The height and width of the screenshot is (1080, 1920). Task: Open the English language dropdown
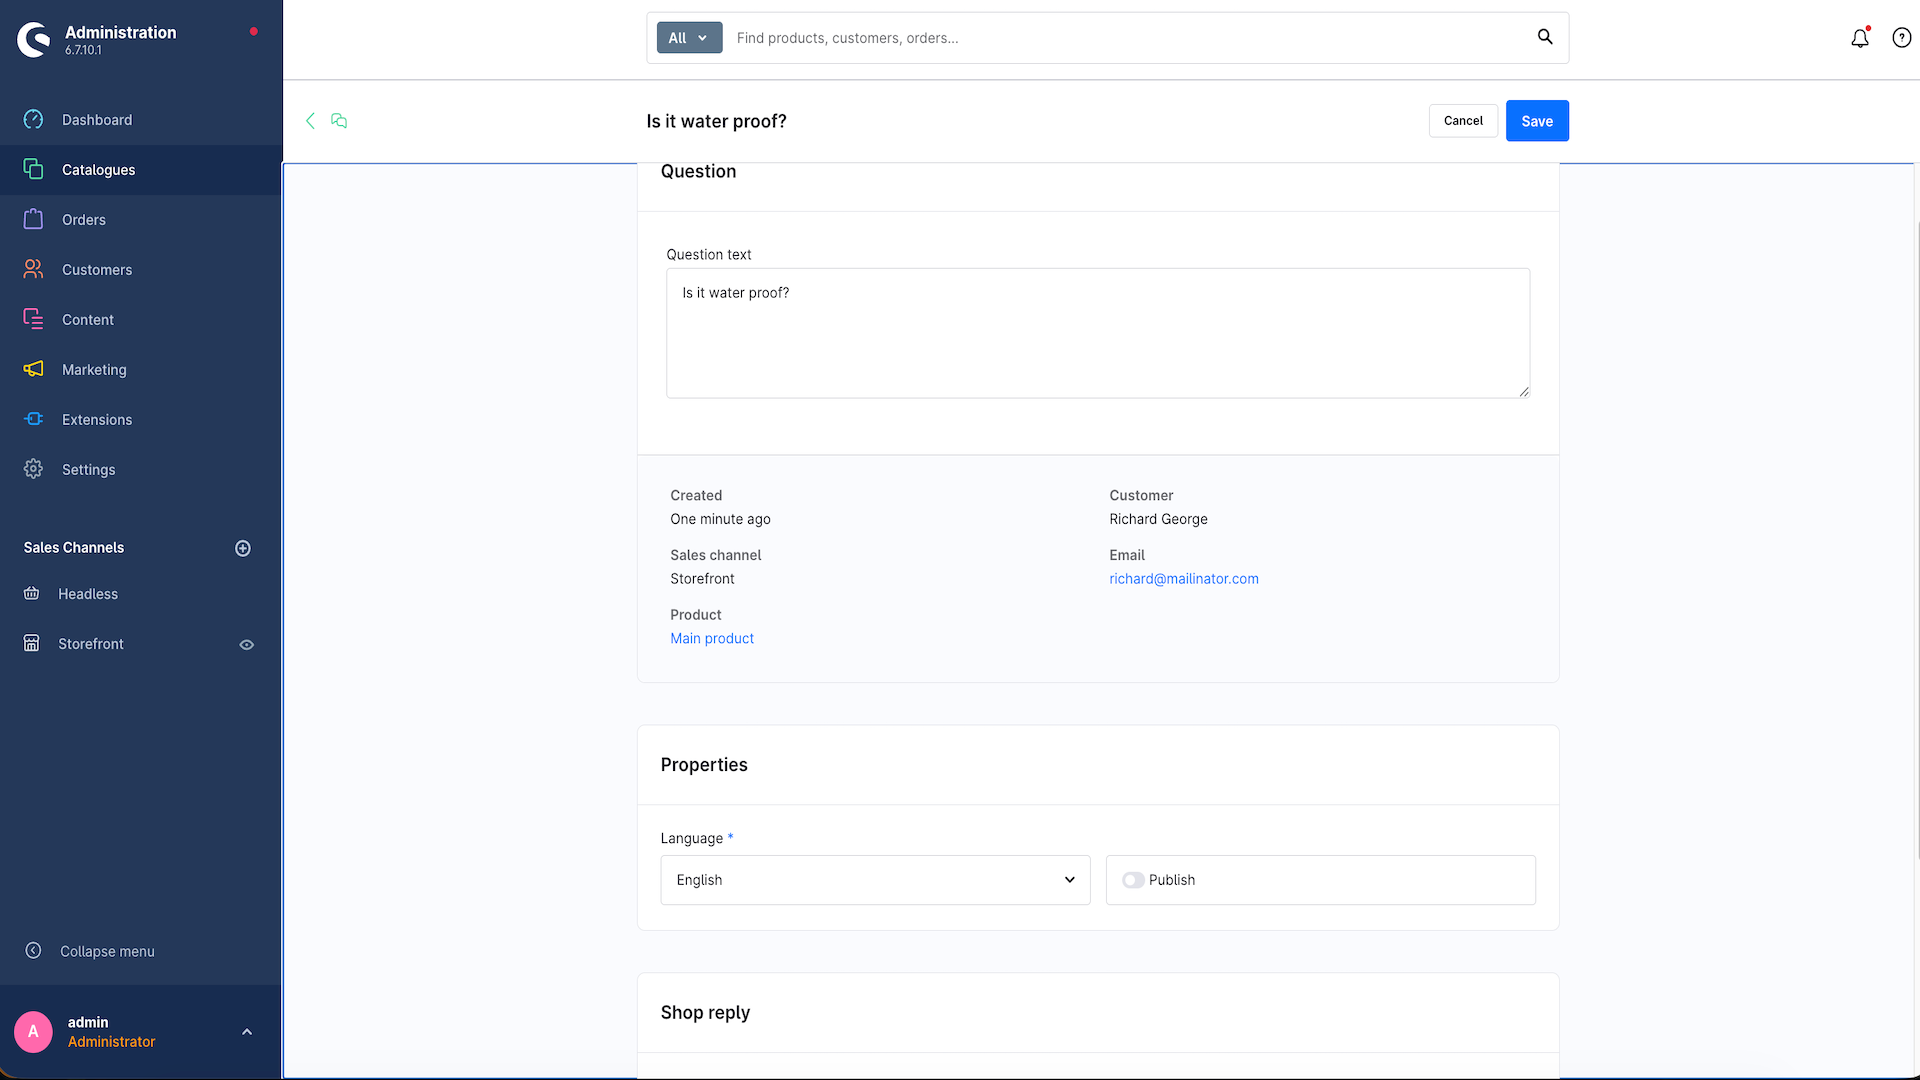coord(875,880)
